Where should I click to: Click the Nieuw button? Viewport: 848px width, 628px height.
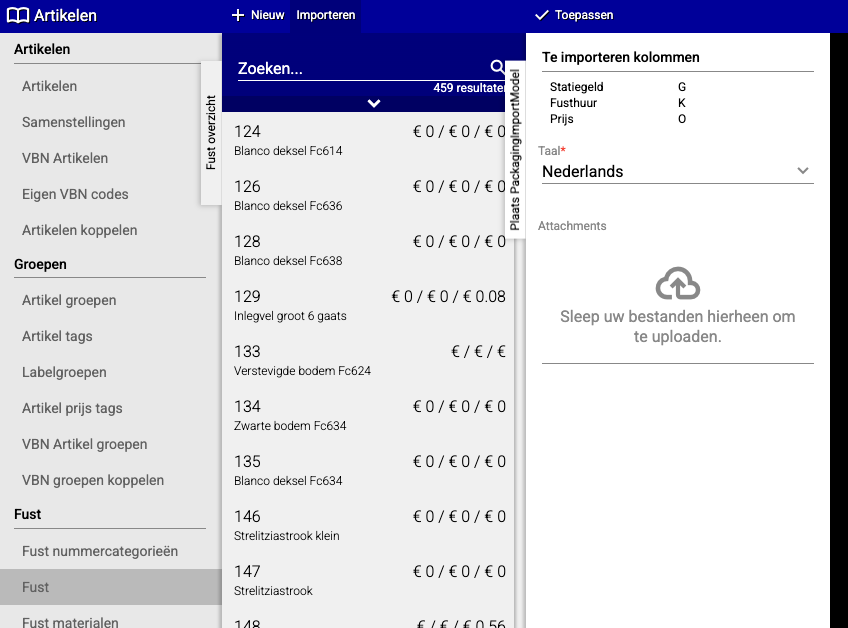point(258,15)
